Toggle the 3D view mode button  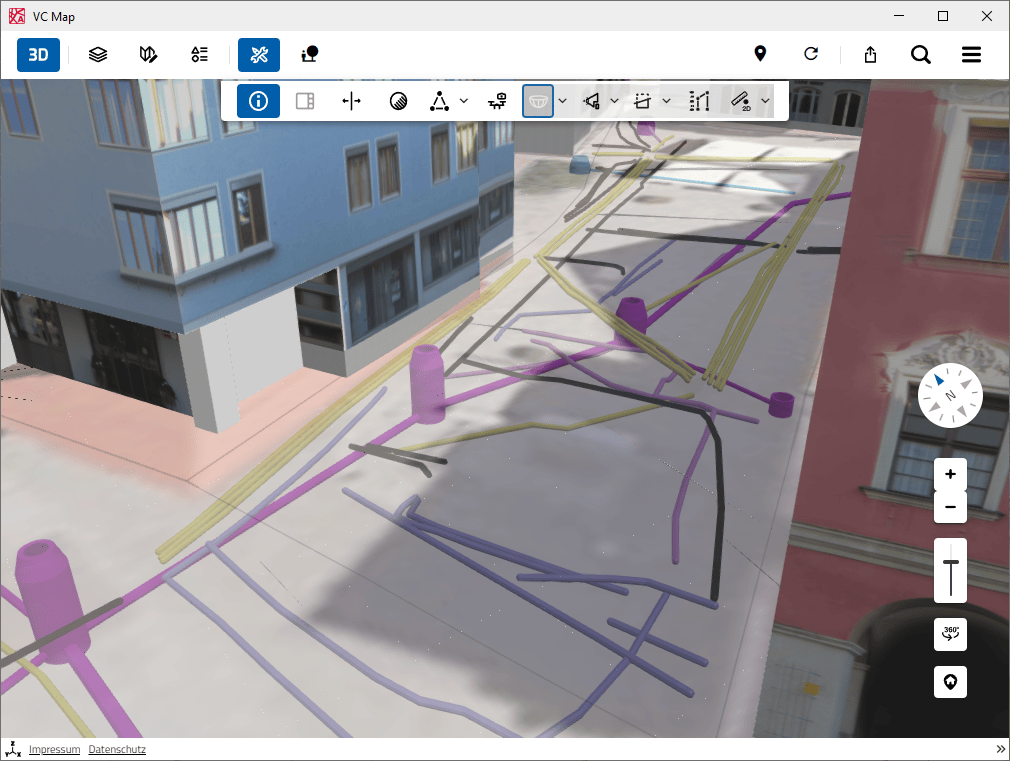pyautogui.click(x=38, y=55)
